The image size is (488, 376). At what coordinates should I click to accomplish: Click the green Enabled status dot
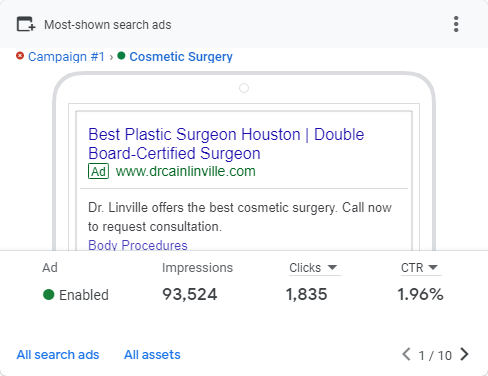point(49,295)
